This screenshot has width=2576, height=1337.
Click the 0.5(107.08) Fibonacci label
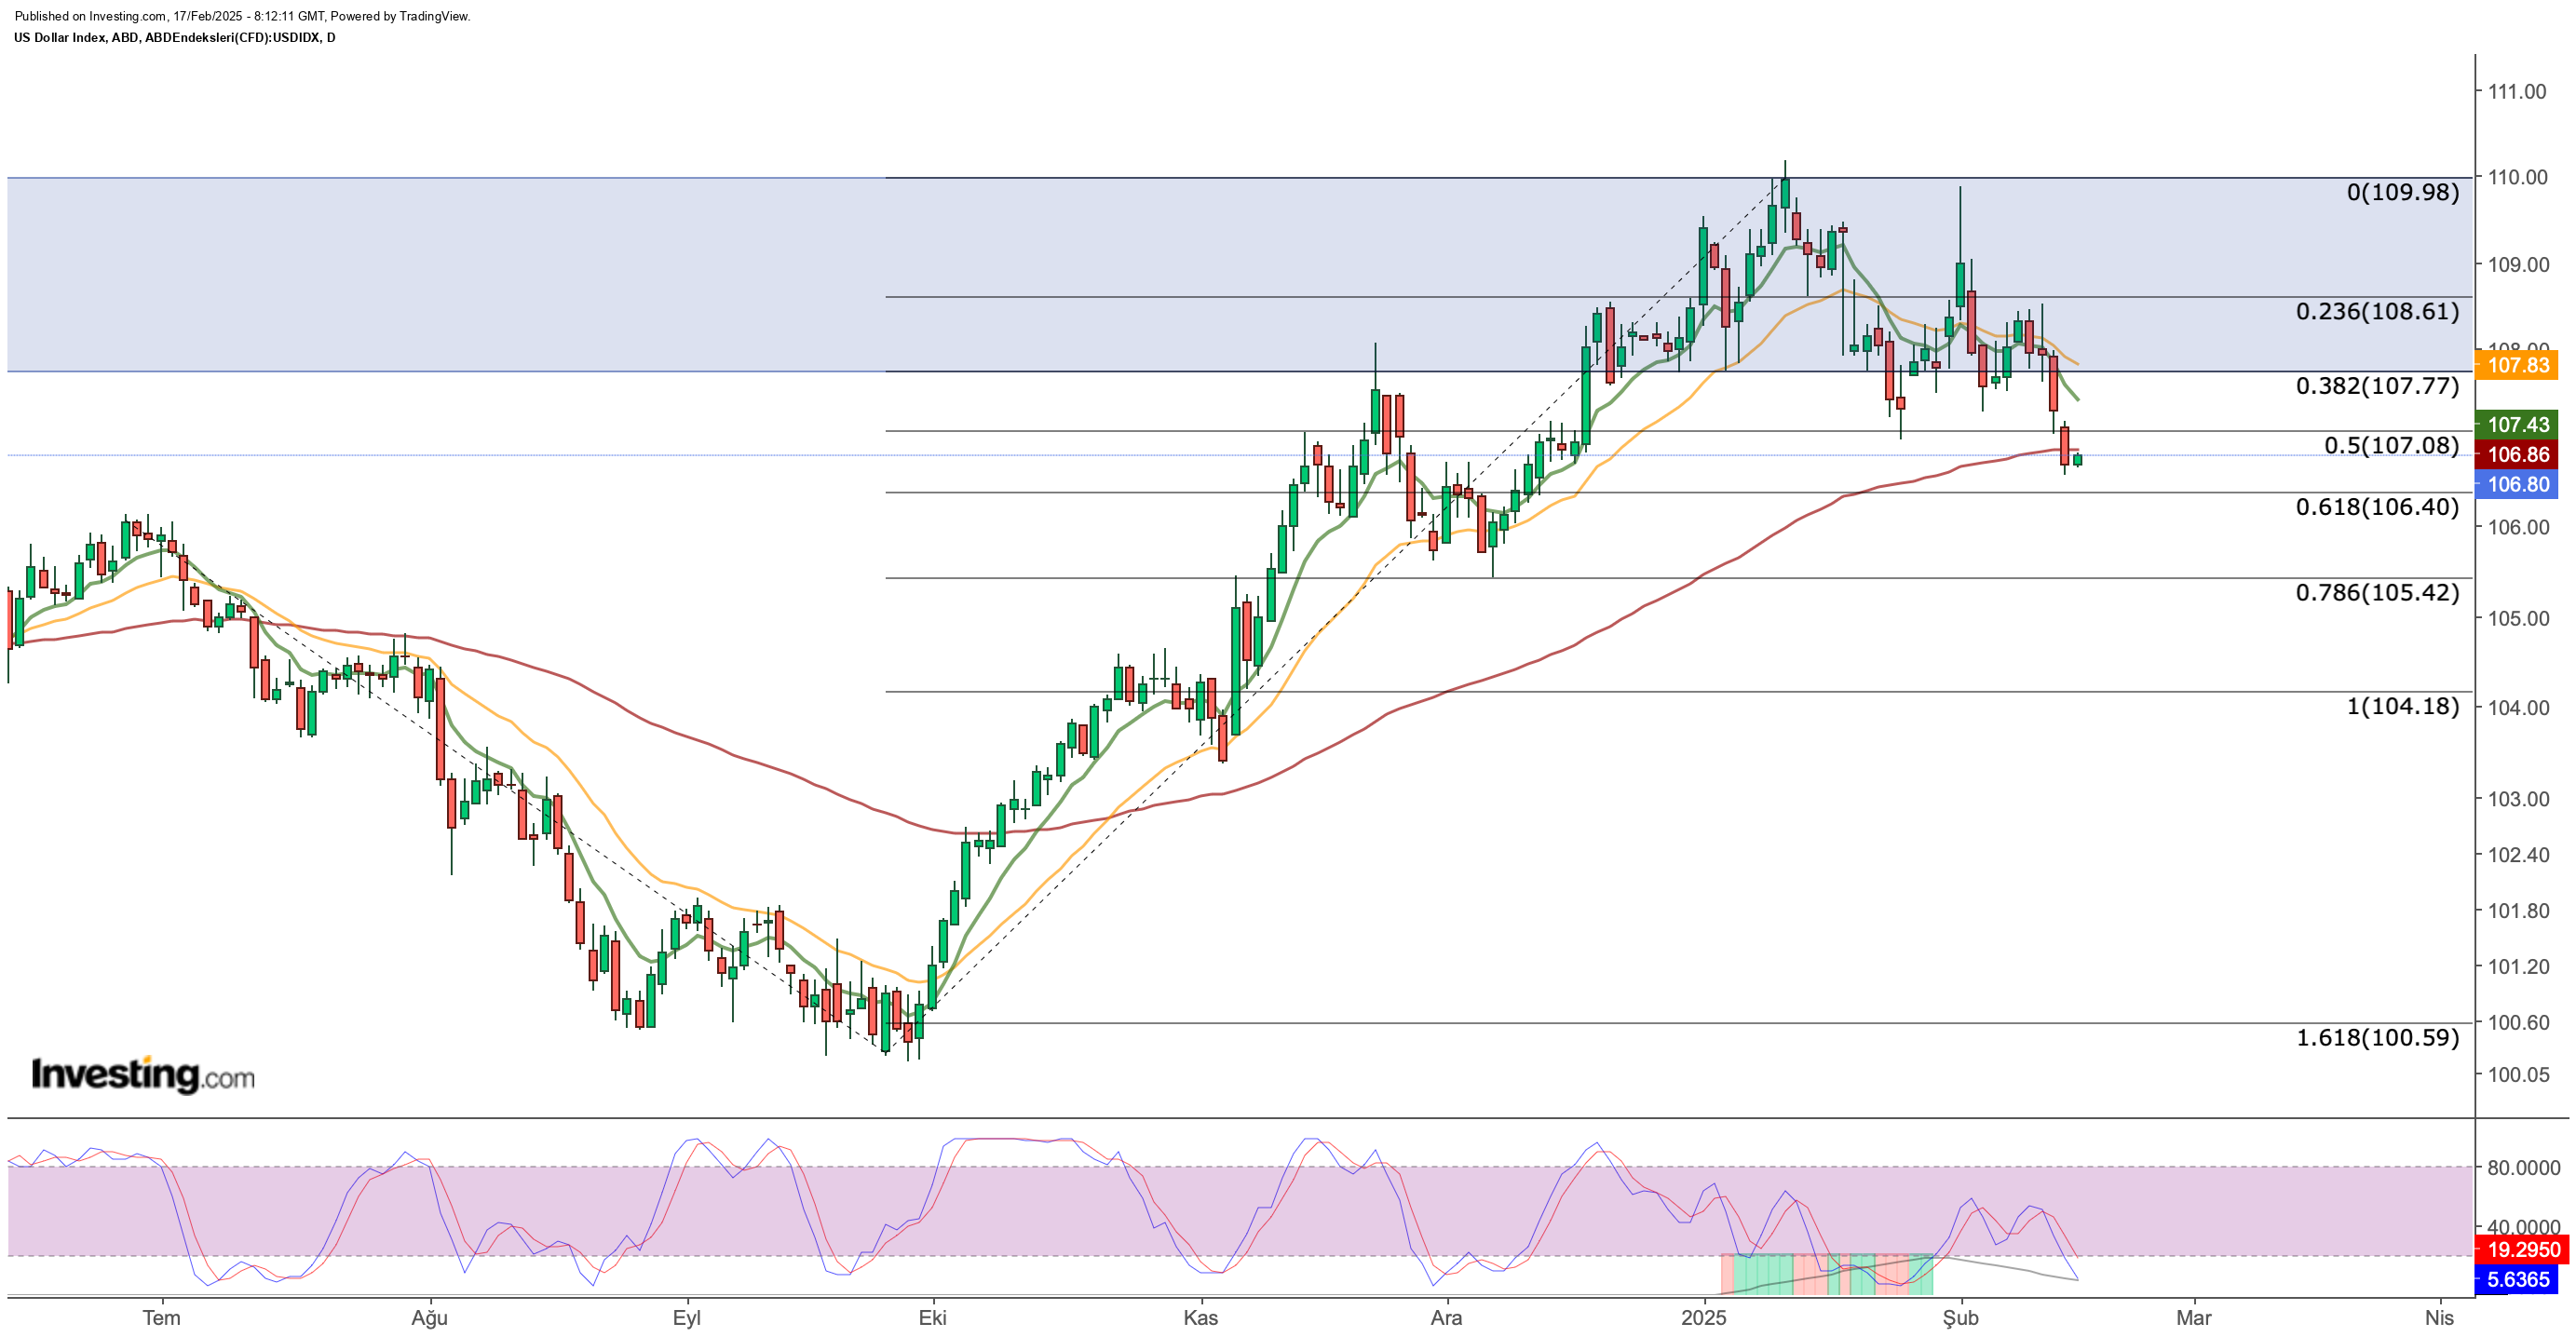pyautogui.click(x=2391, y=446)
